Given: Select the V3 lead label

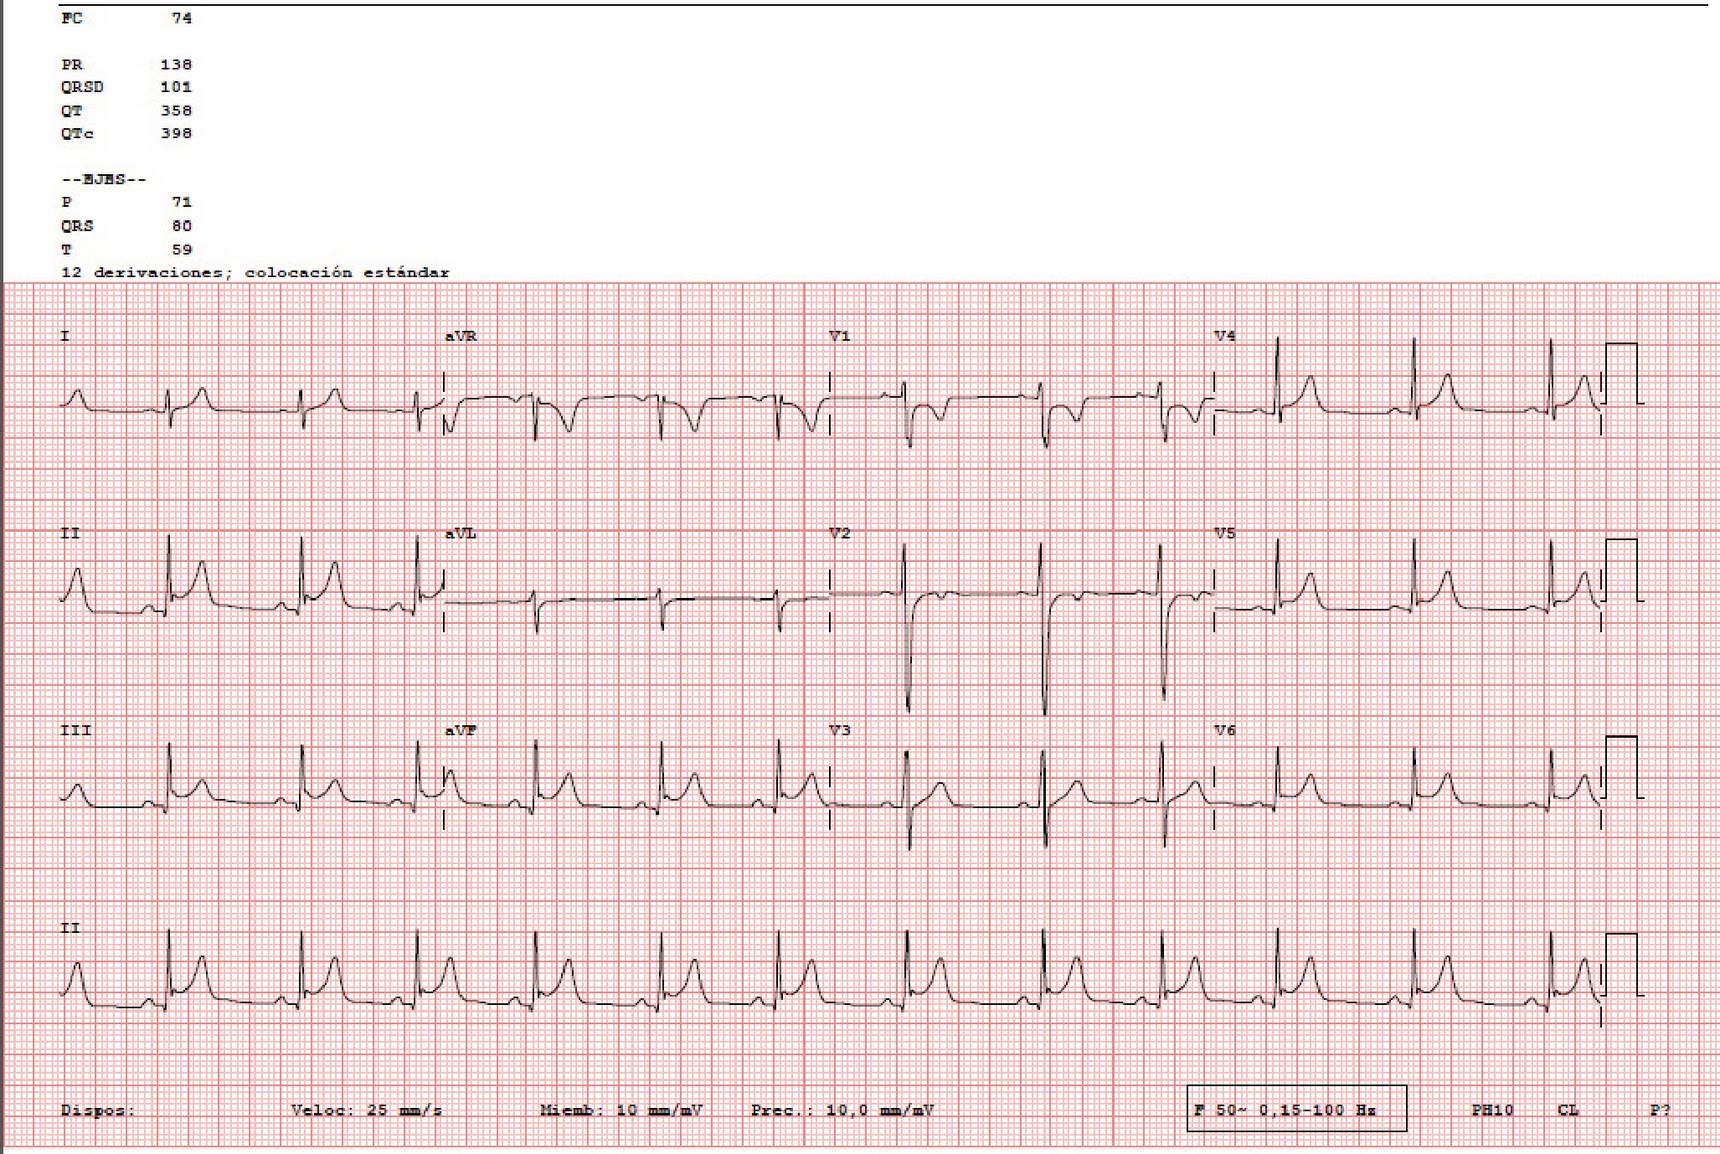Looking at the screenshot, I should [840, 730].
